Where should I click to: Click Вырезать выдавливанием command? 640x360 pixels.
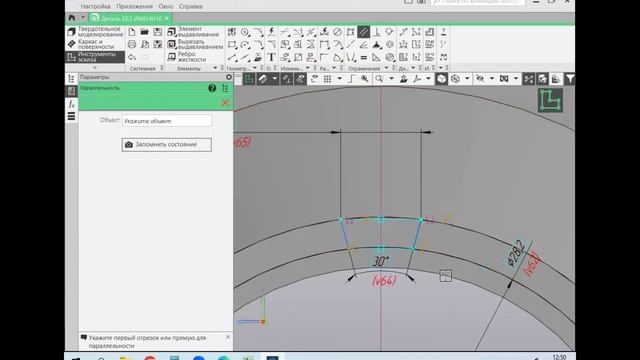195,44
